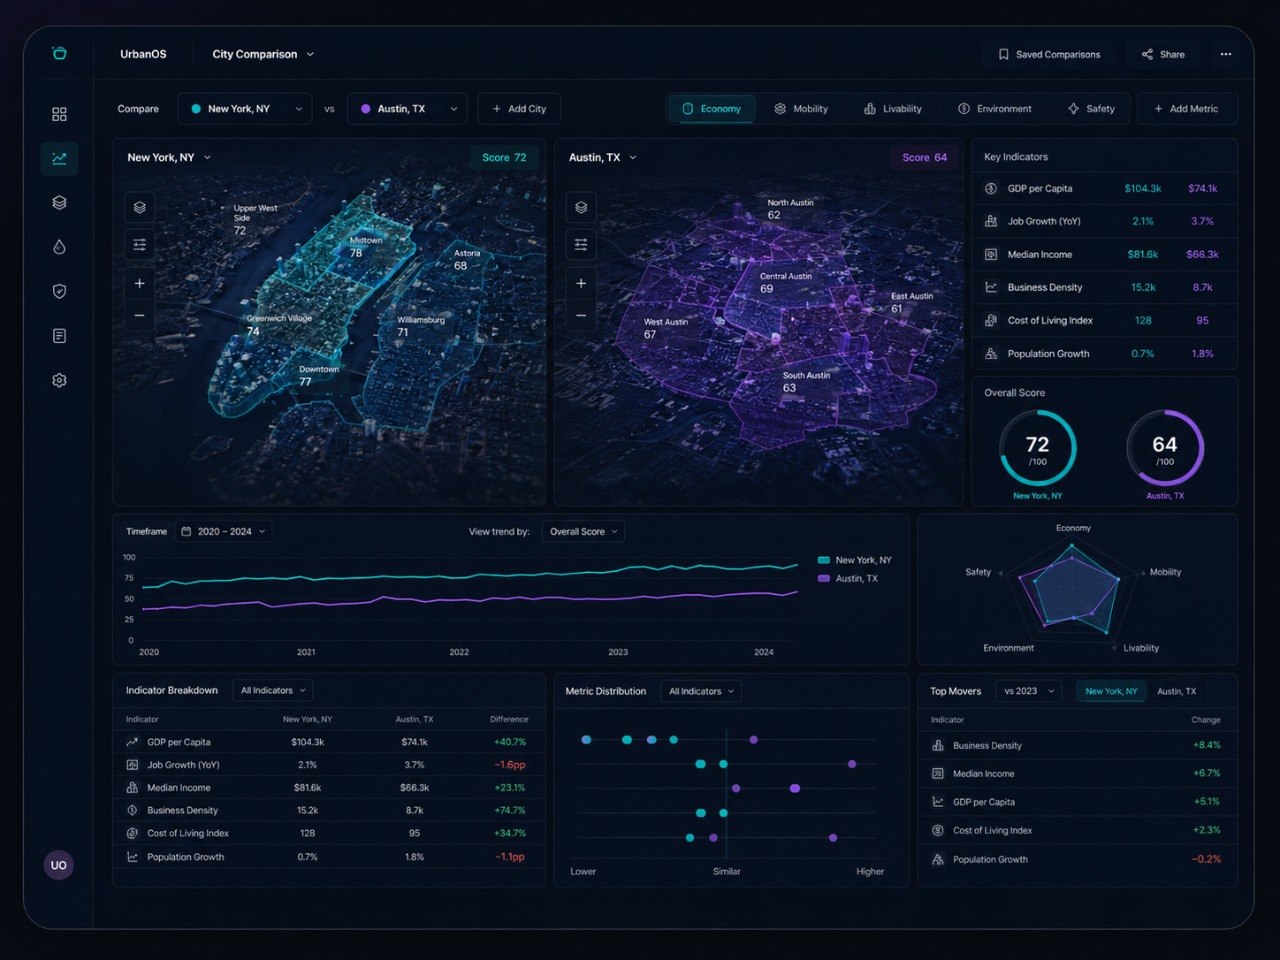Viewport: 1280px width, 960px height.
Task: Open the water droplet icon in sidebar
Action: click(59, 247)
